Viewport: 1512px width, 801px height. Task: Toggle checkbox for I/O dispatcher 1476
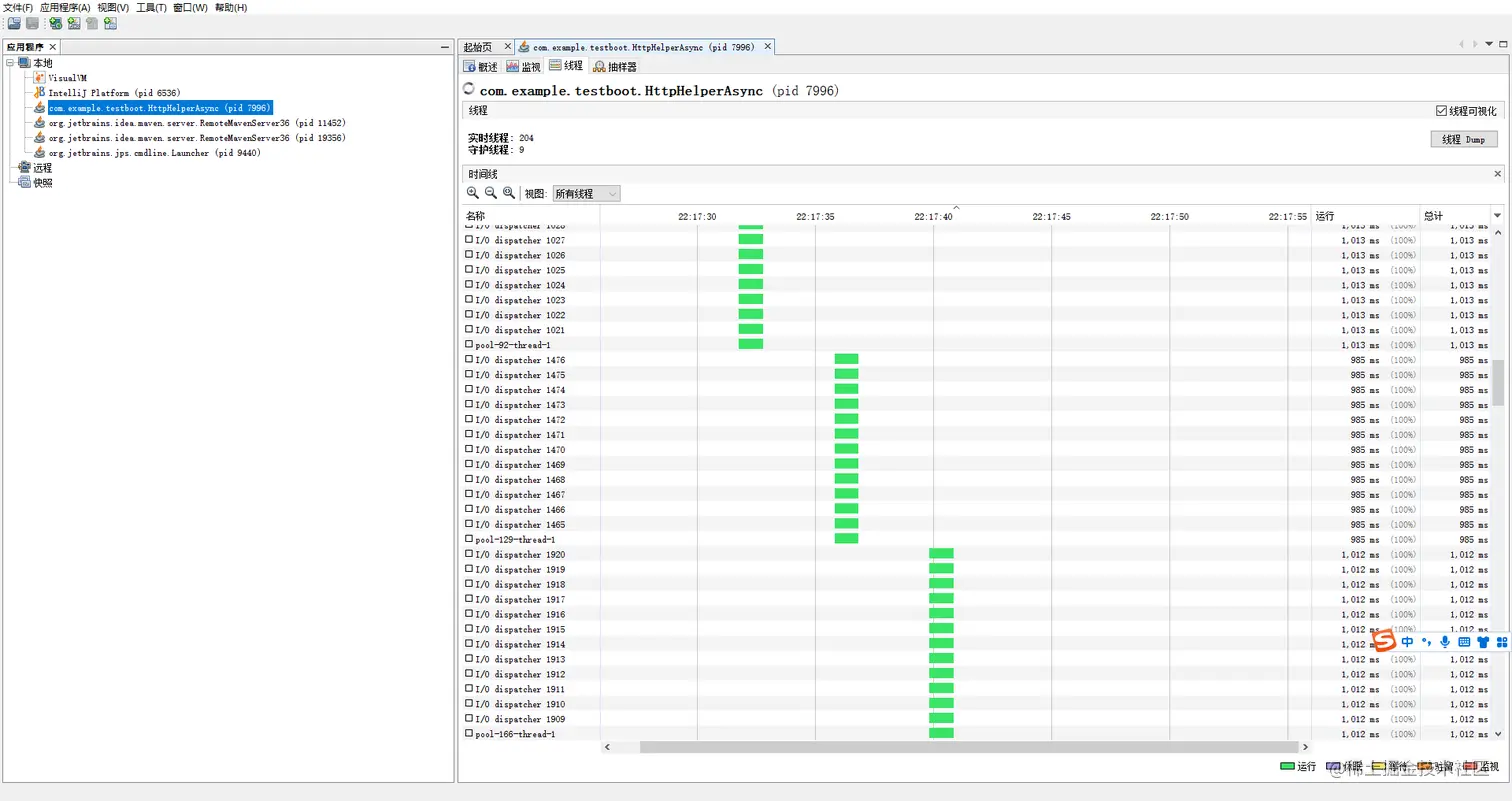coord(469,360)
